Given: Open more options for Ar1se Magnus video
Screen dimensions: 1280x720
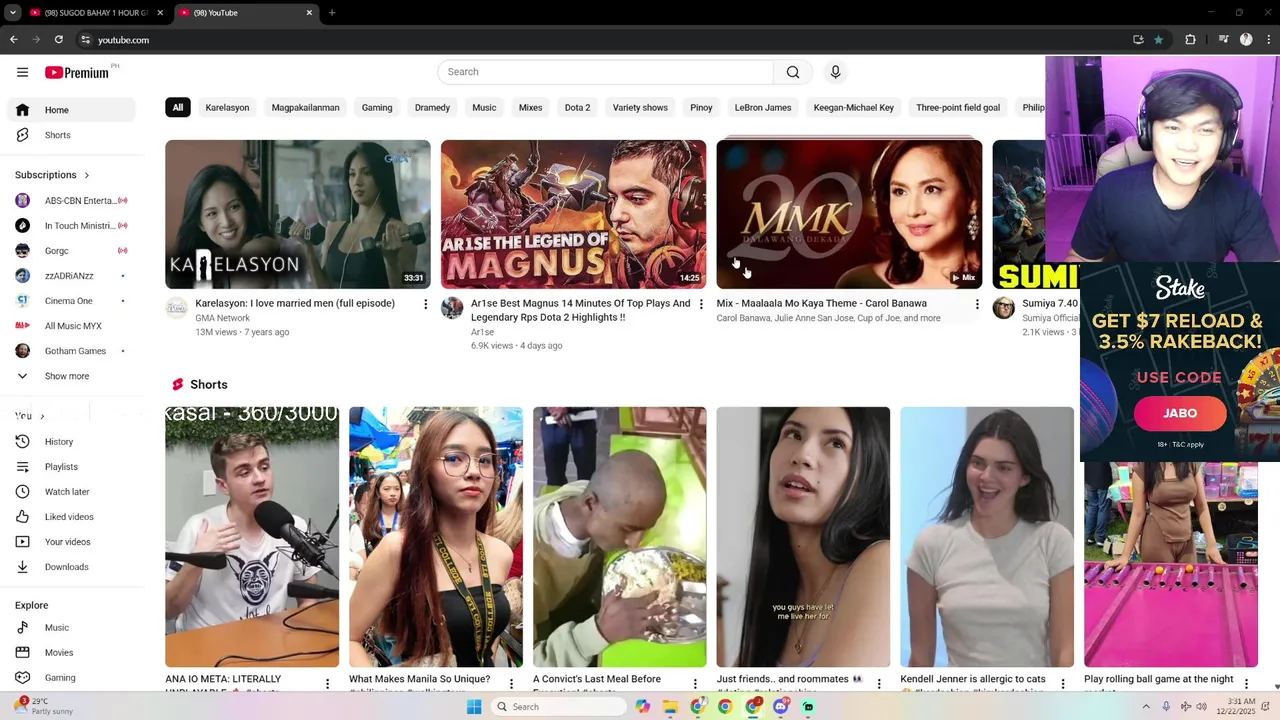Looking at the screenshot, I should click(x=701, y=304).
